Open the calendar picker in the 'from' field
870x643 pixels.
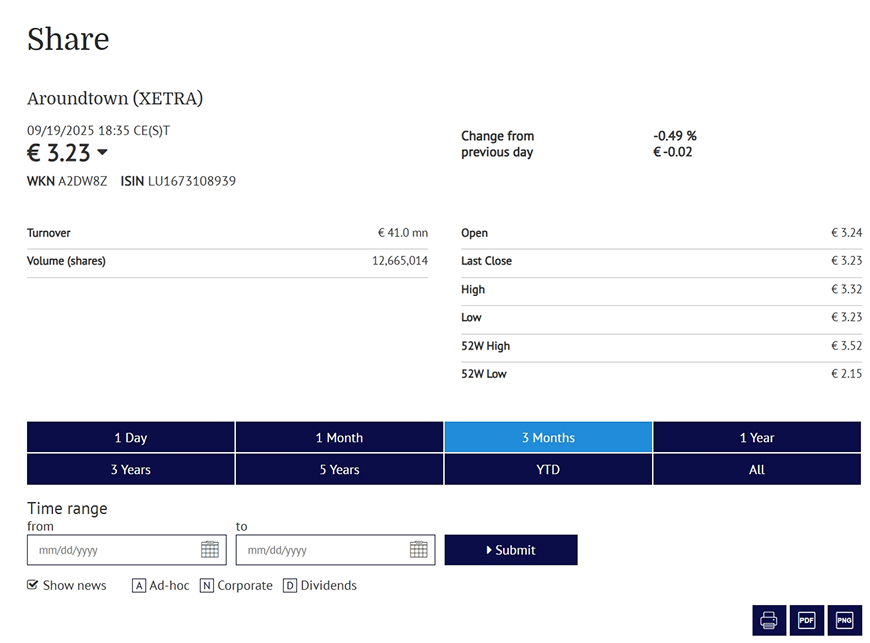pyautogui.click(x=207, y=550)
